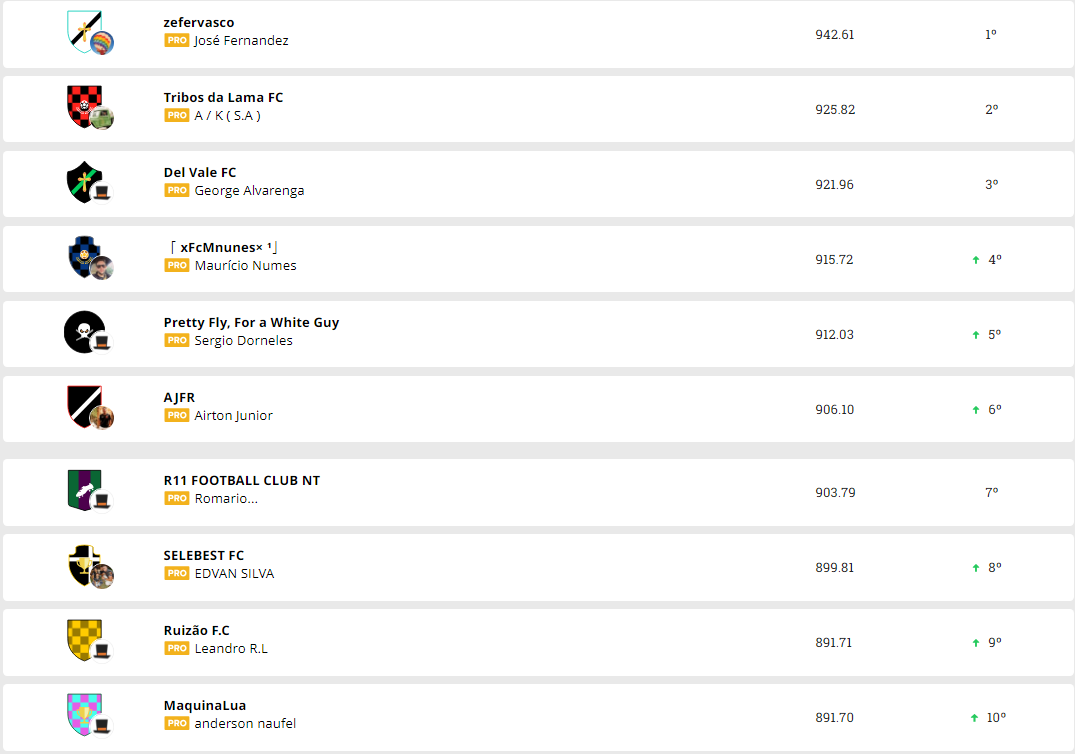Click the R11 FOOTBALL CLUB NT shield
Screen dimensions: 1075x754
click(82, 488)
